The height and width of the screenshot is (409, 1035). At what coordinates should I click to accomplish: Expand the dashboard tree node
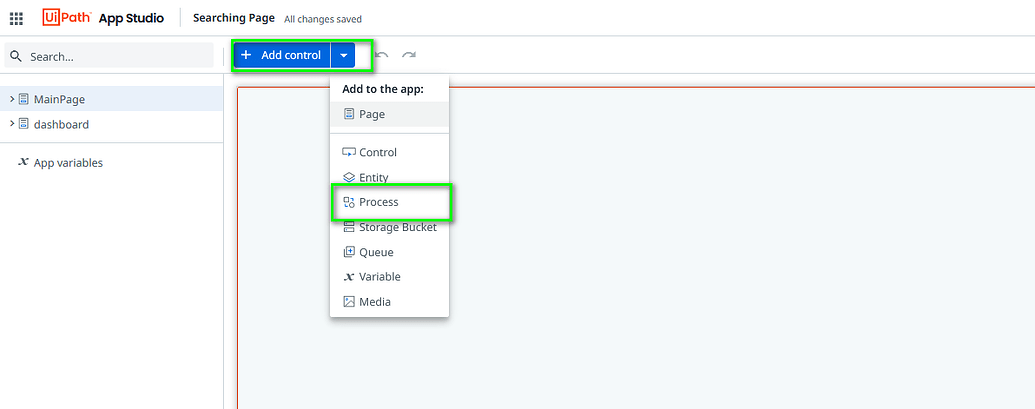click(11, 124)
